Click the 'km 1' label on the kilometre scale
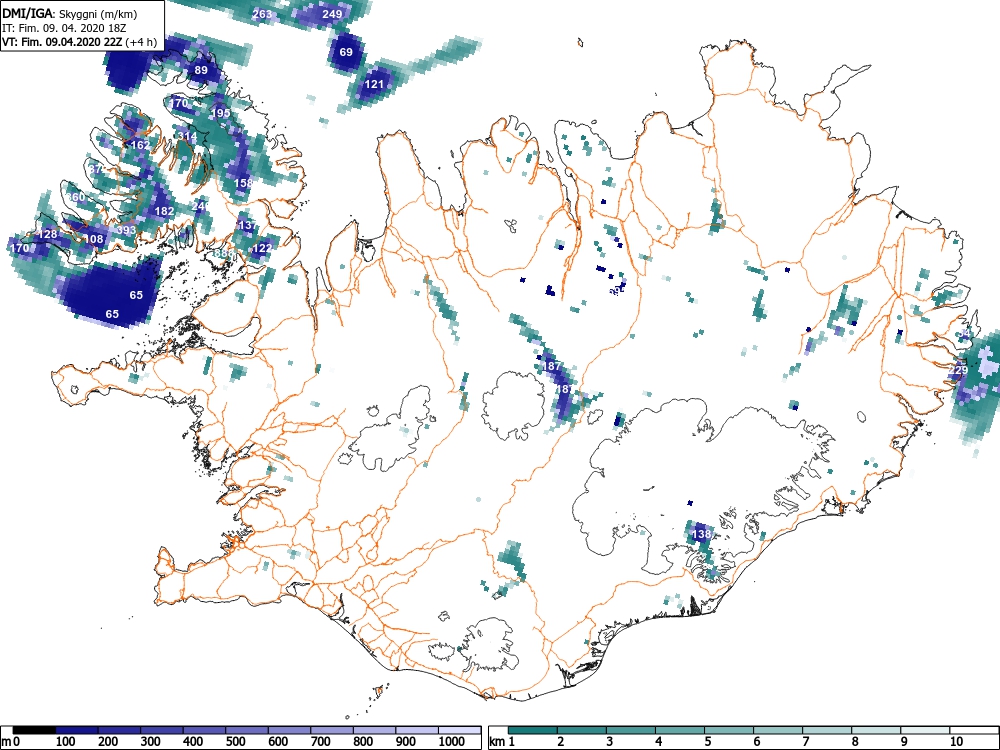Screen dimensions: 1000x750 503,742
